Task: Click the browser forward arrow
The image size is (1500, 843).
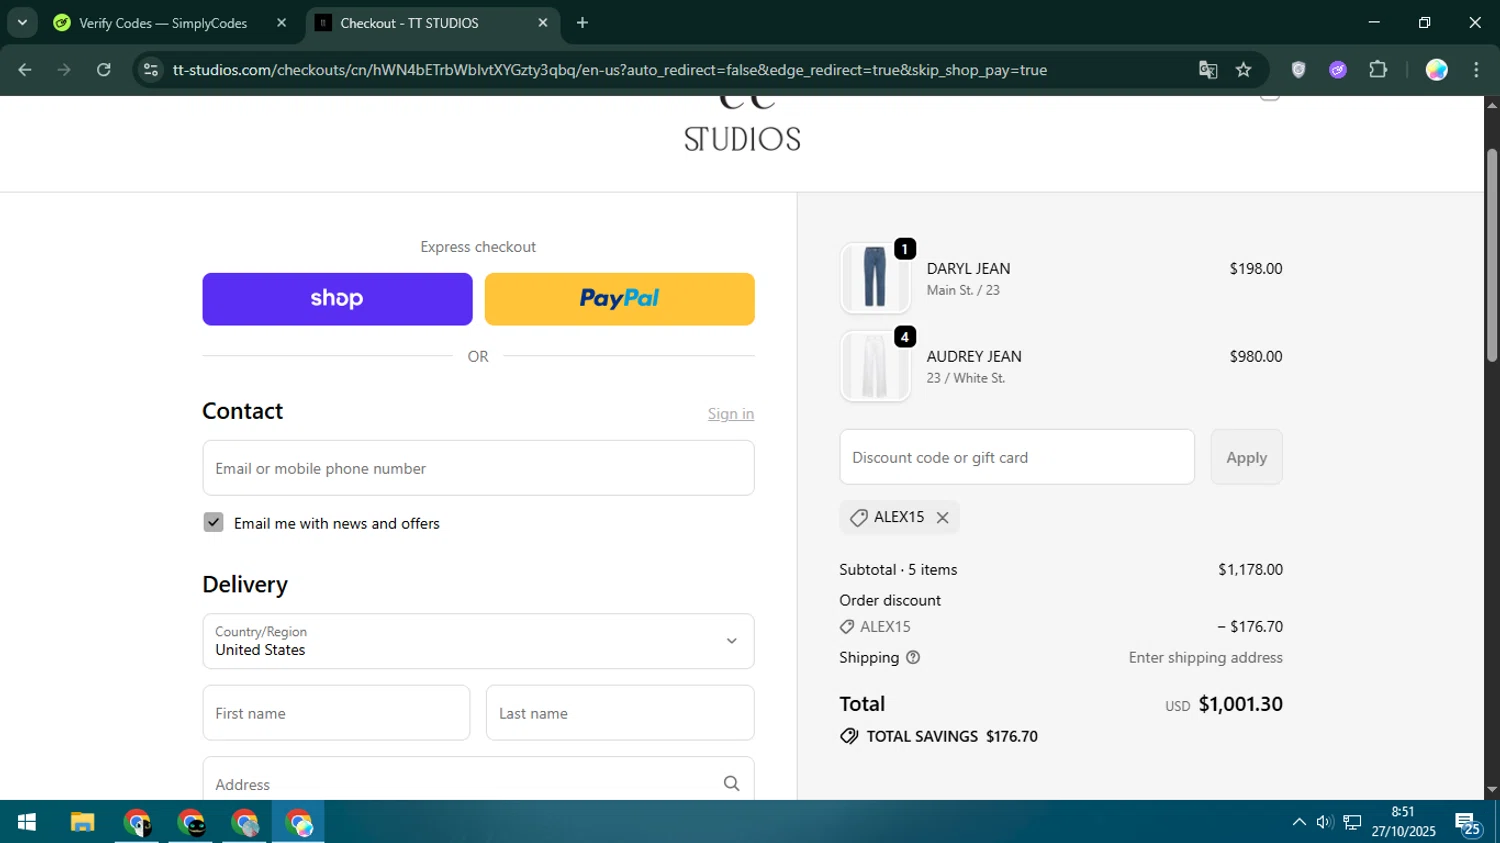Action: coord(64,70)
